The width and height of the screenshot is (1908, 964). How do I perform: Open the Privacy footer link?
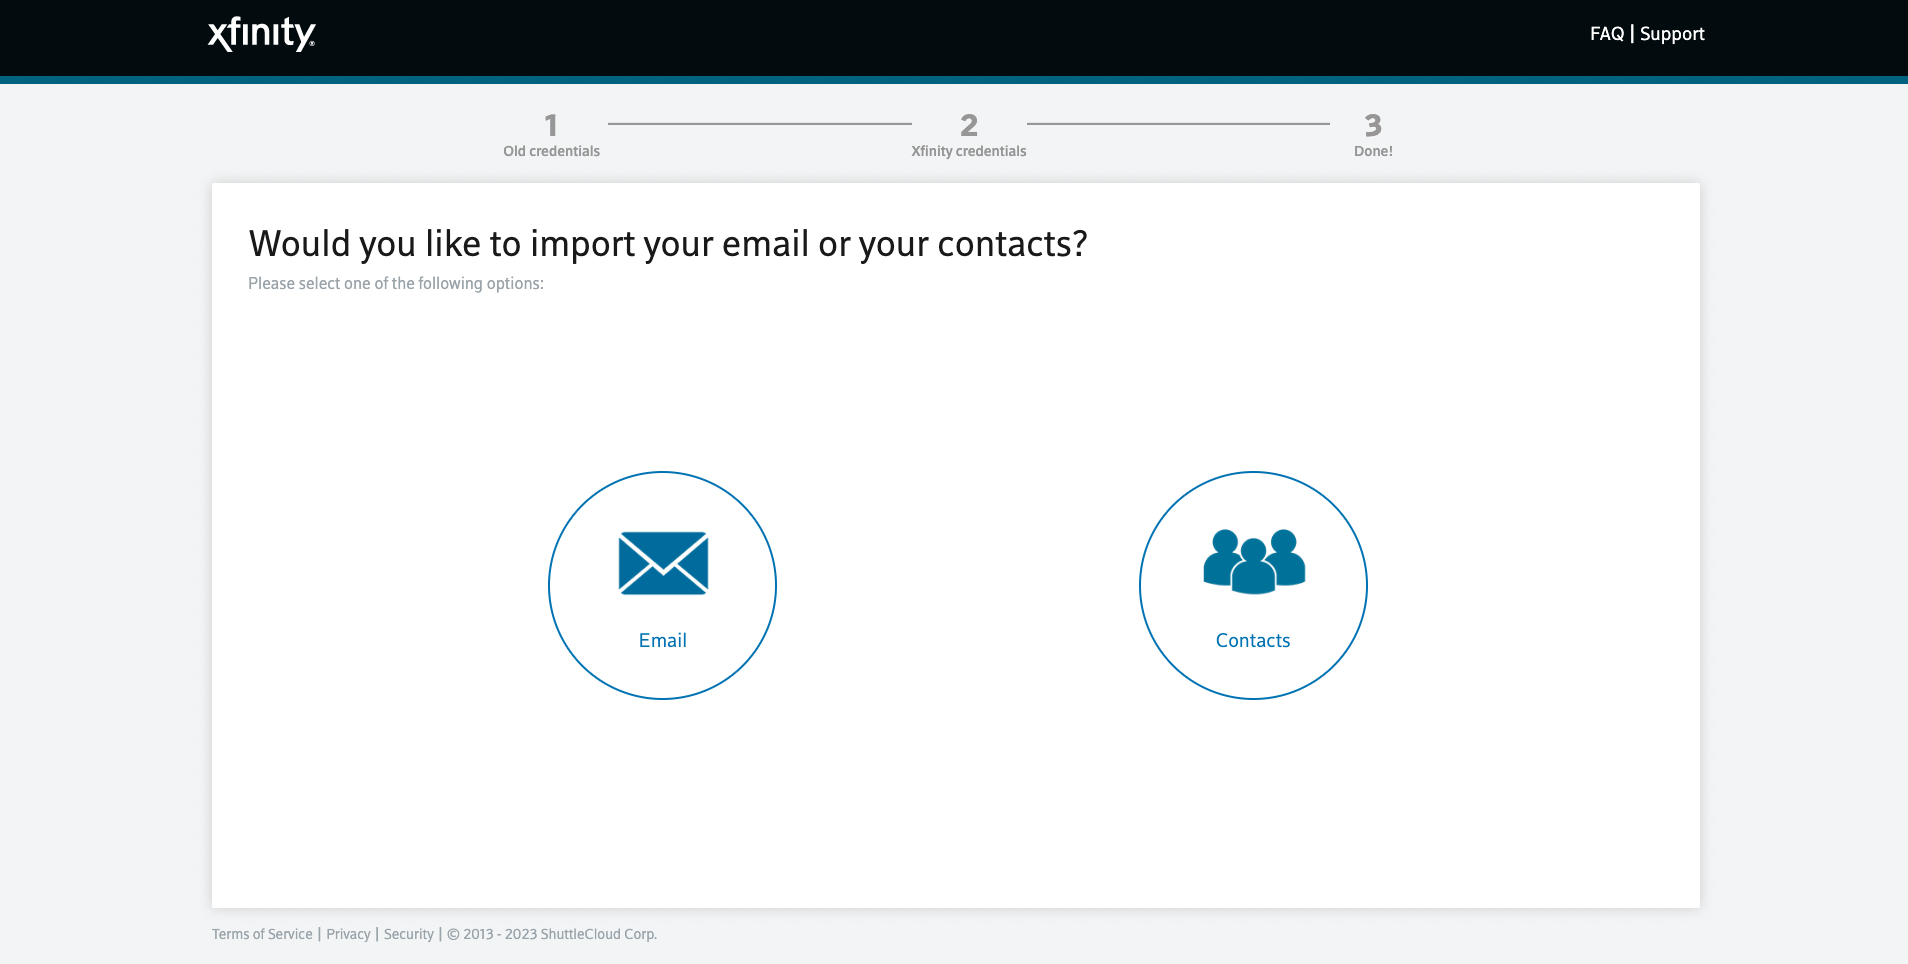click(348, 934)
